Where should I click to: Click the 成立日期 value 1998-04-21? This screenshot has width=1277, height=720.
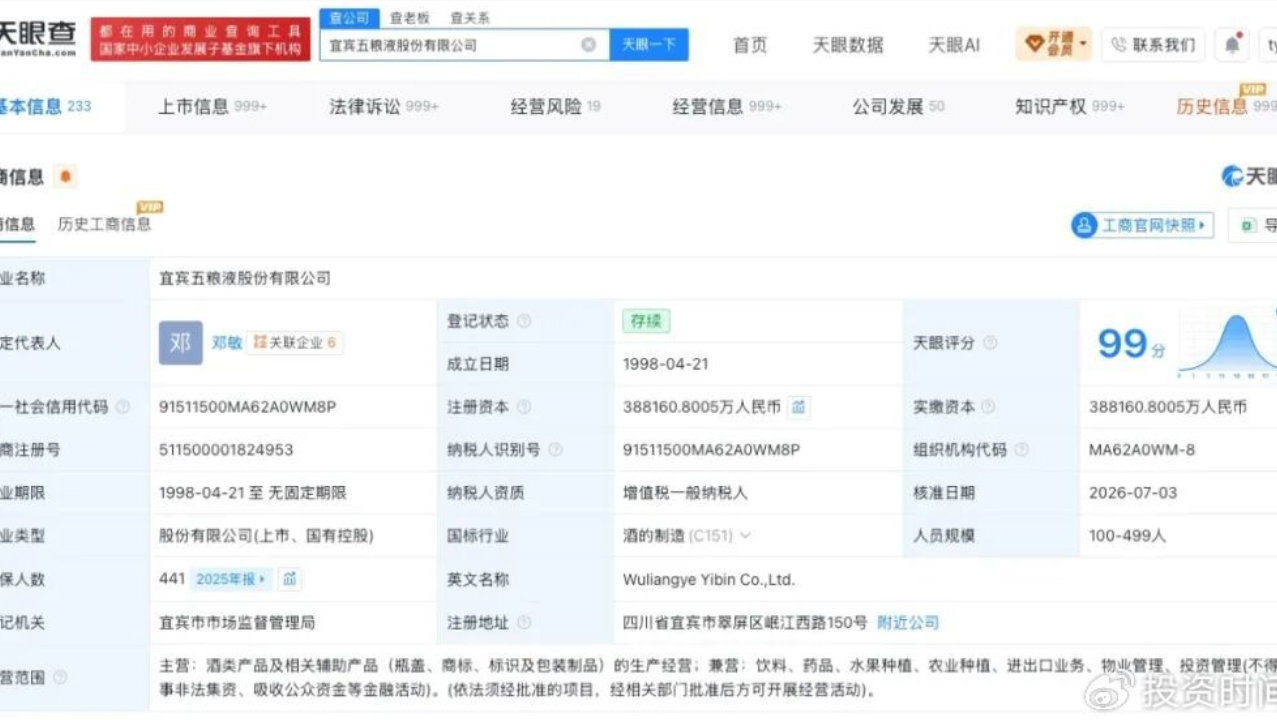point(665,364)
